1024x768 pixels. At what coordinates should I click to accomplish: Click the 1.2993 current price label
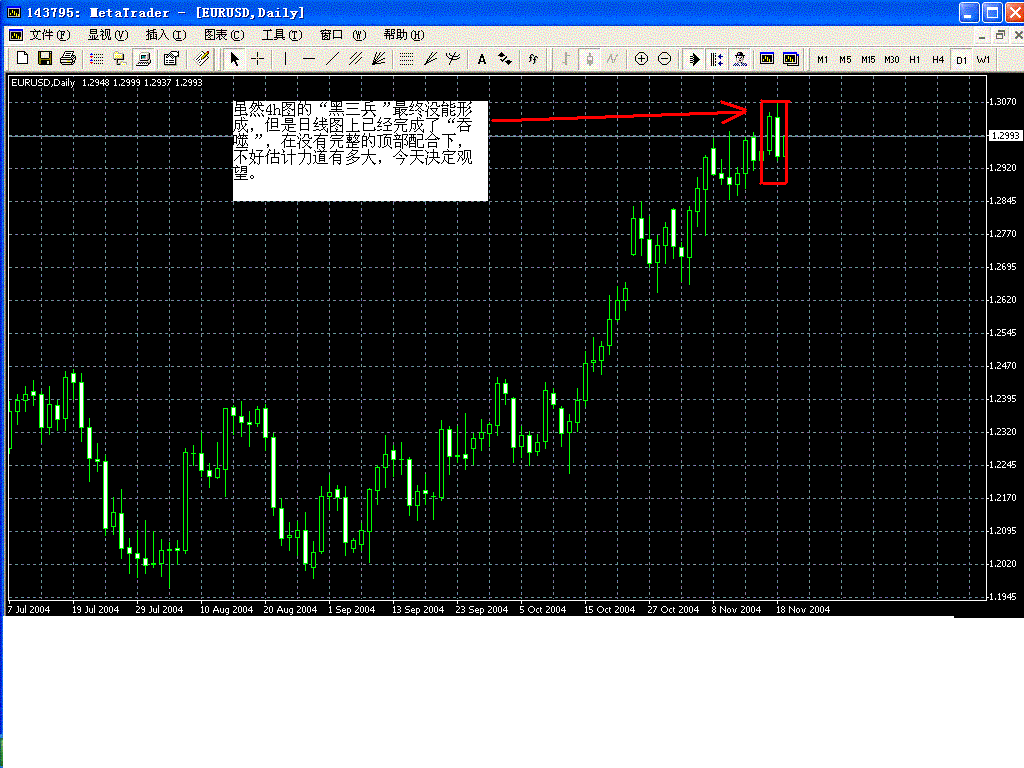(1005, 136)
